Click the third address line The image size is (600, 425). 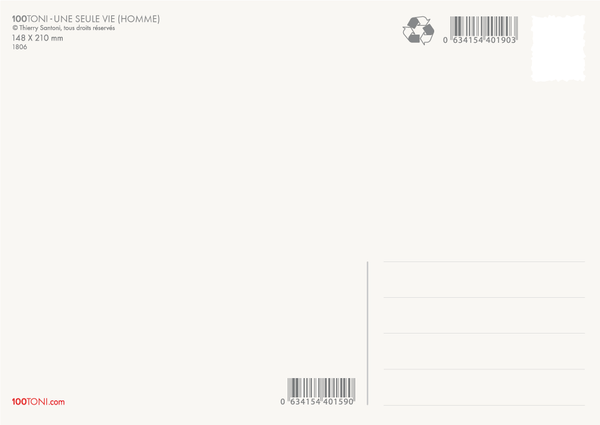[x=484, y=334]
